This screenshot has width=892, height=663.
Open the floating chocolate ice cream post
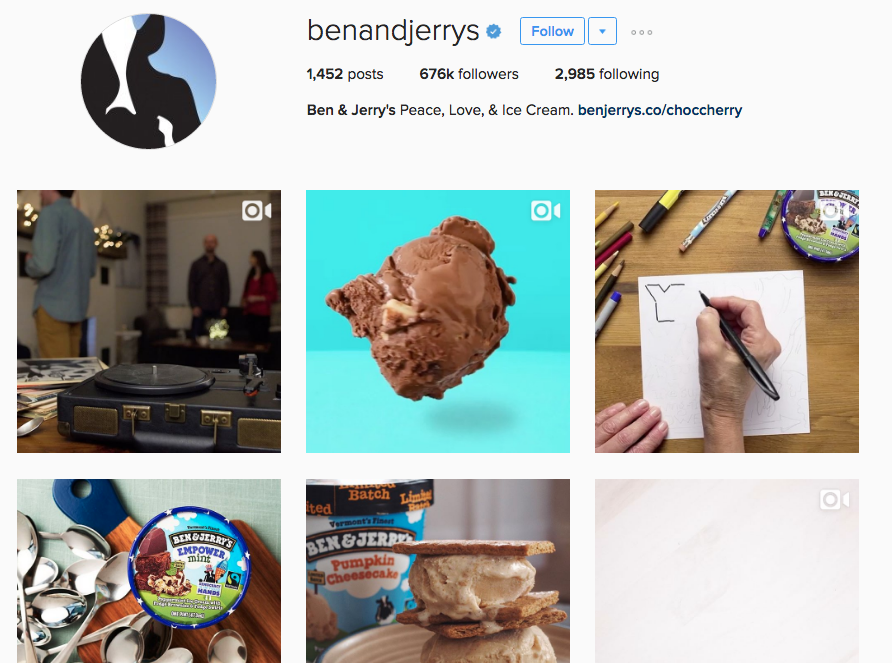click(x=438, y=322)
